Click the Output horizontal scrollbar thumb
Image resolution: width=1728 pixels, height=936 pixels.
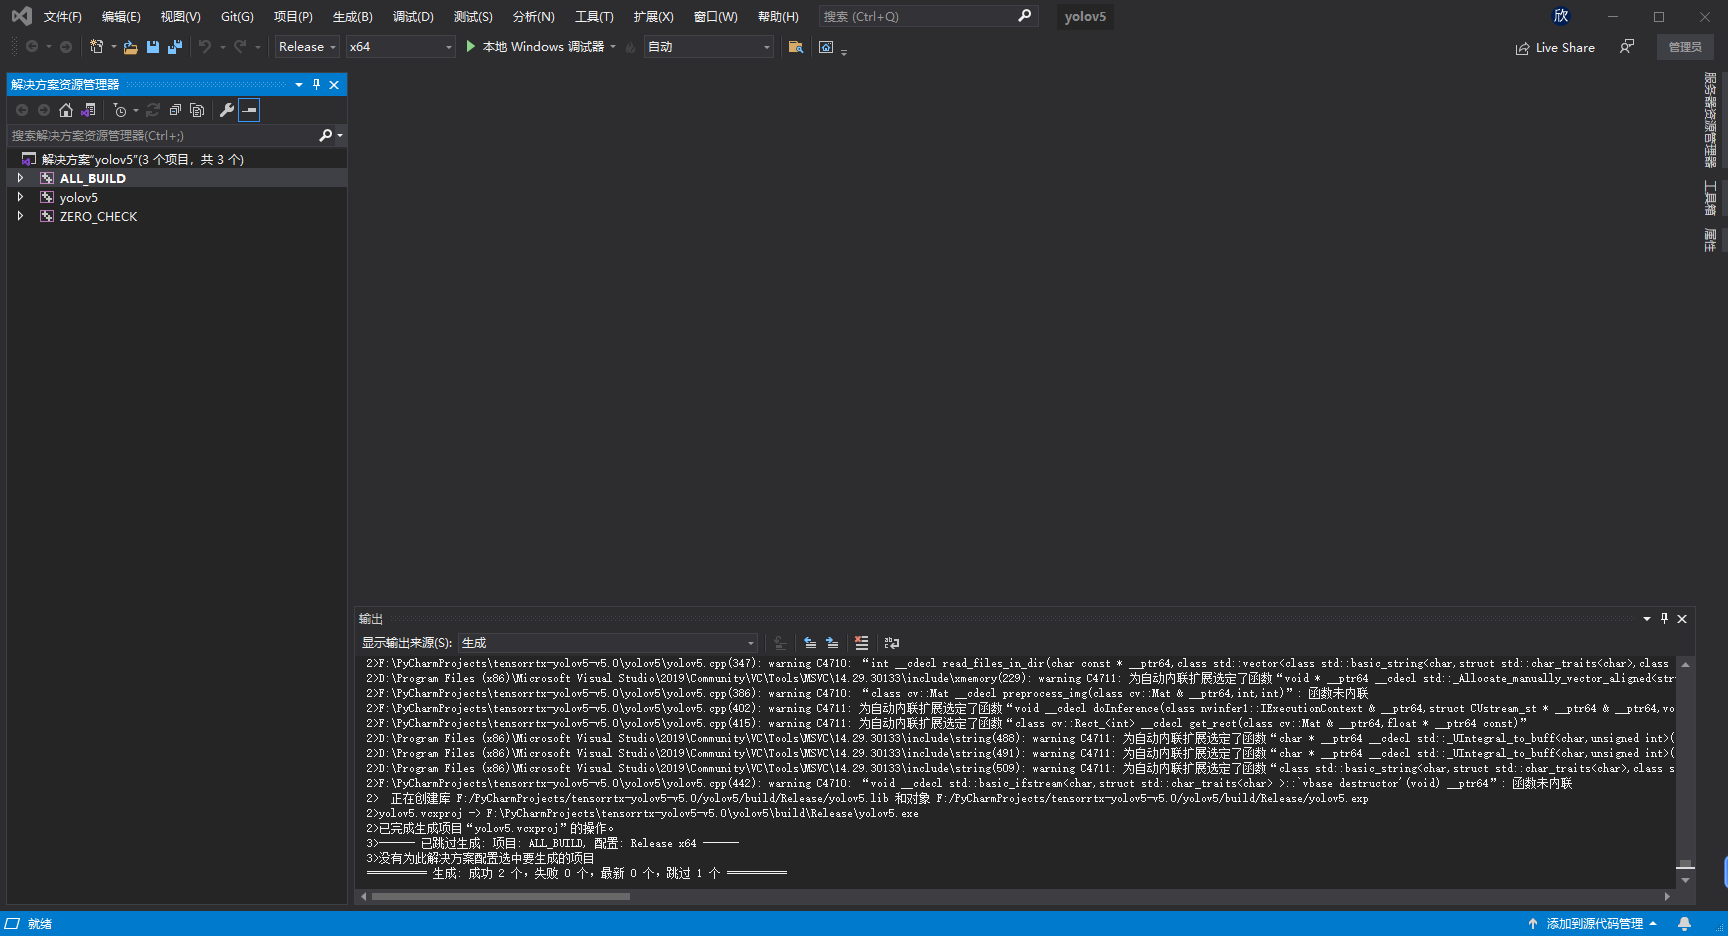[501, 896]
